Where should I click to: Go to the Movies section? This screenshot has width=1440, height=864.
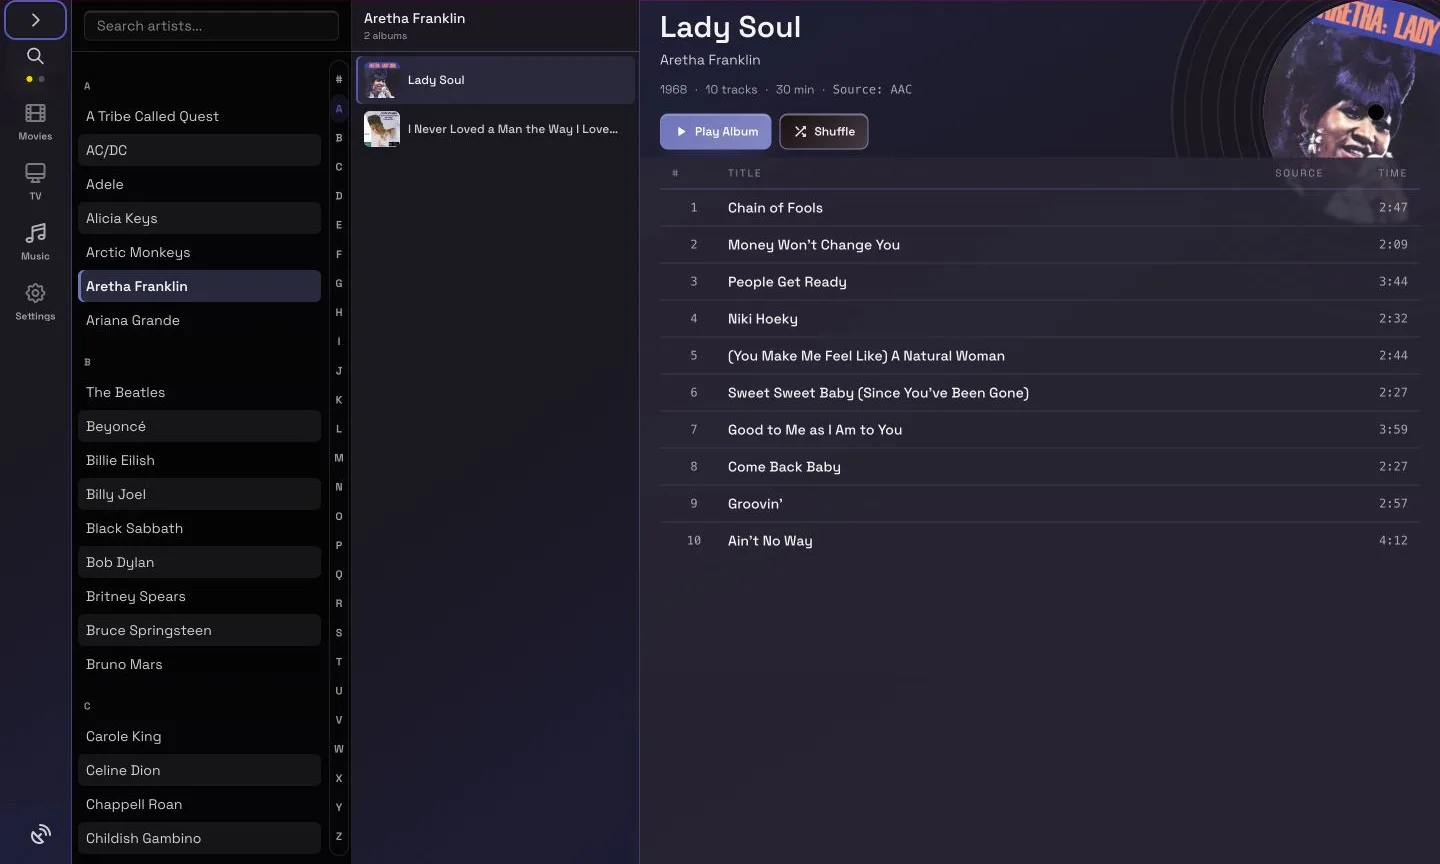point(35,122)
